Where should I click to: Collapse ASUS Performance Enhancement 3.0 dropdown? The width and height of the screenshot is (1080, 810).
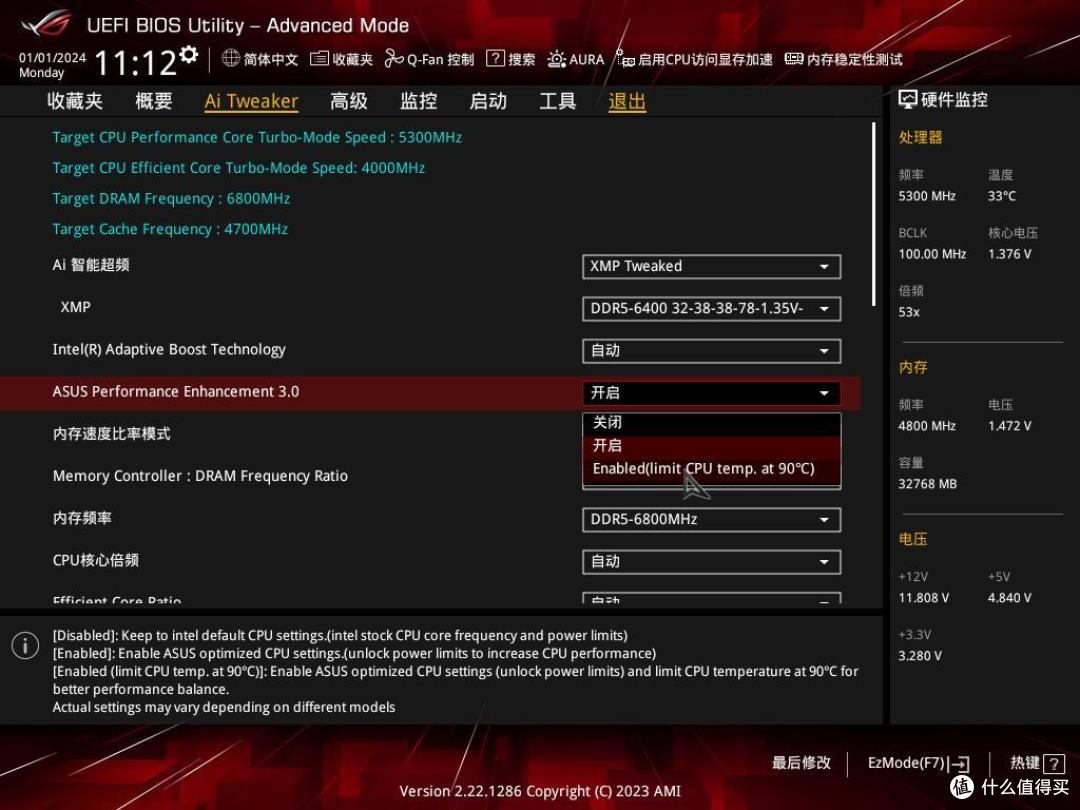(712, 393)
